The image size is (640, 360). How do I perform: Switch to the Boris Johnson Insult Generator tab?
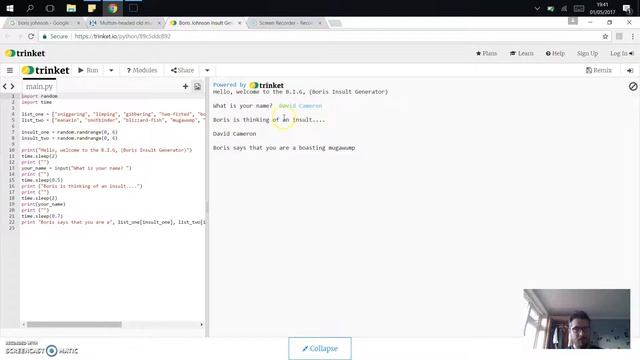click(205, 23)
